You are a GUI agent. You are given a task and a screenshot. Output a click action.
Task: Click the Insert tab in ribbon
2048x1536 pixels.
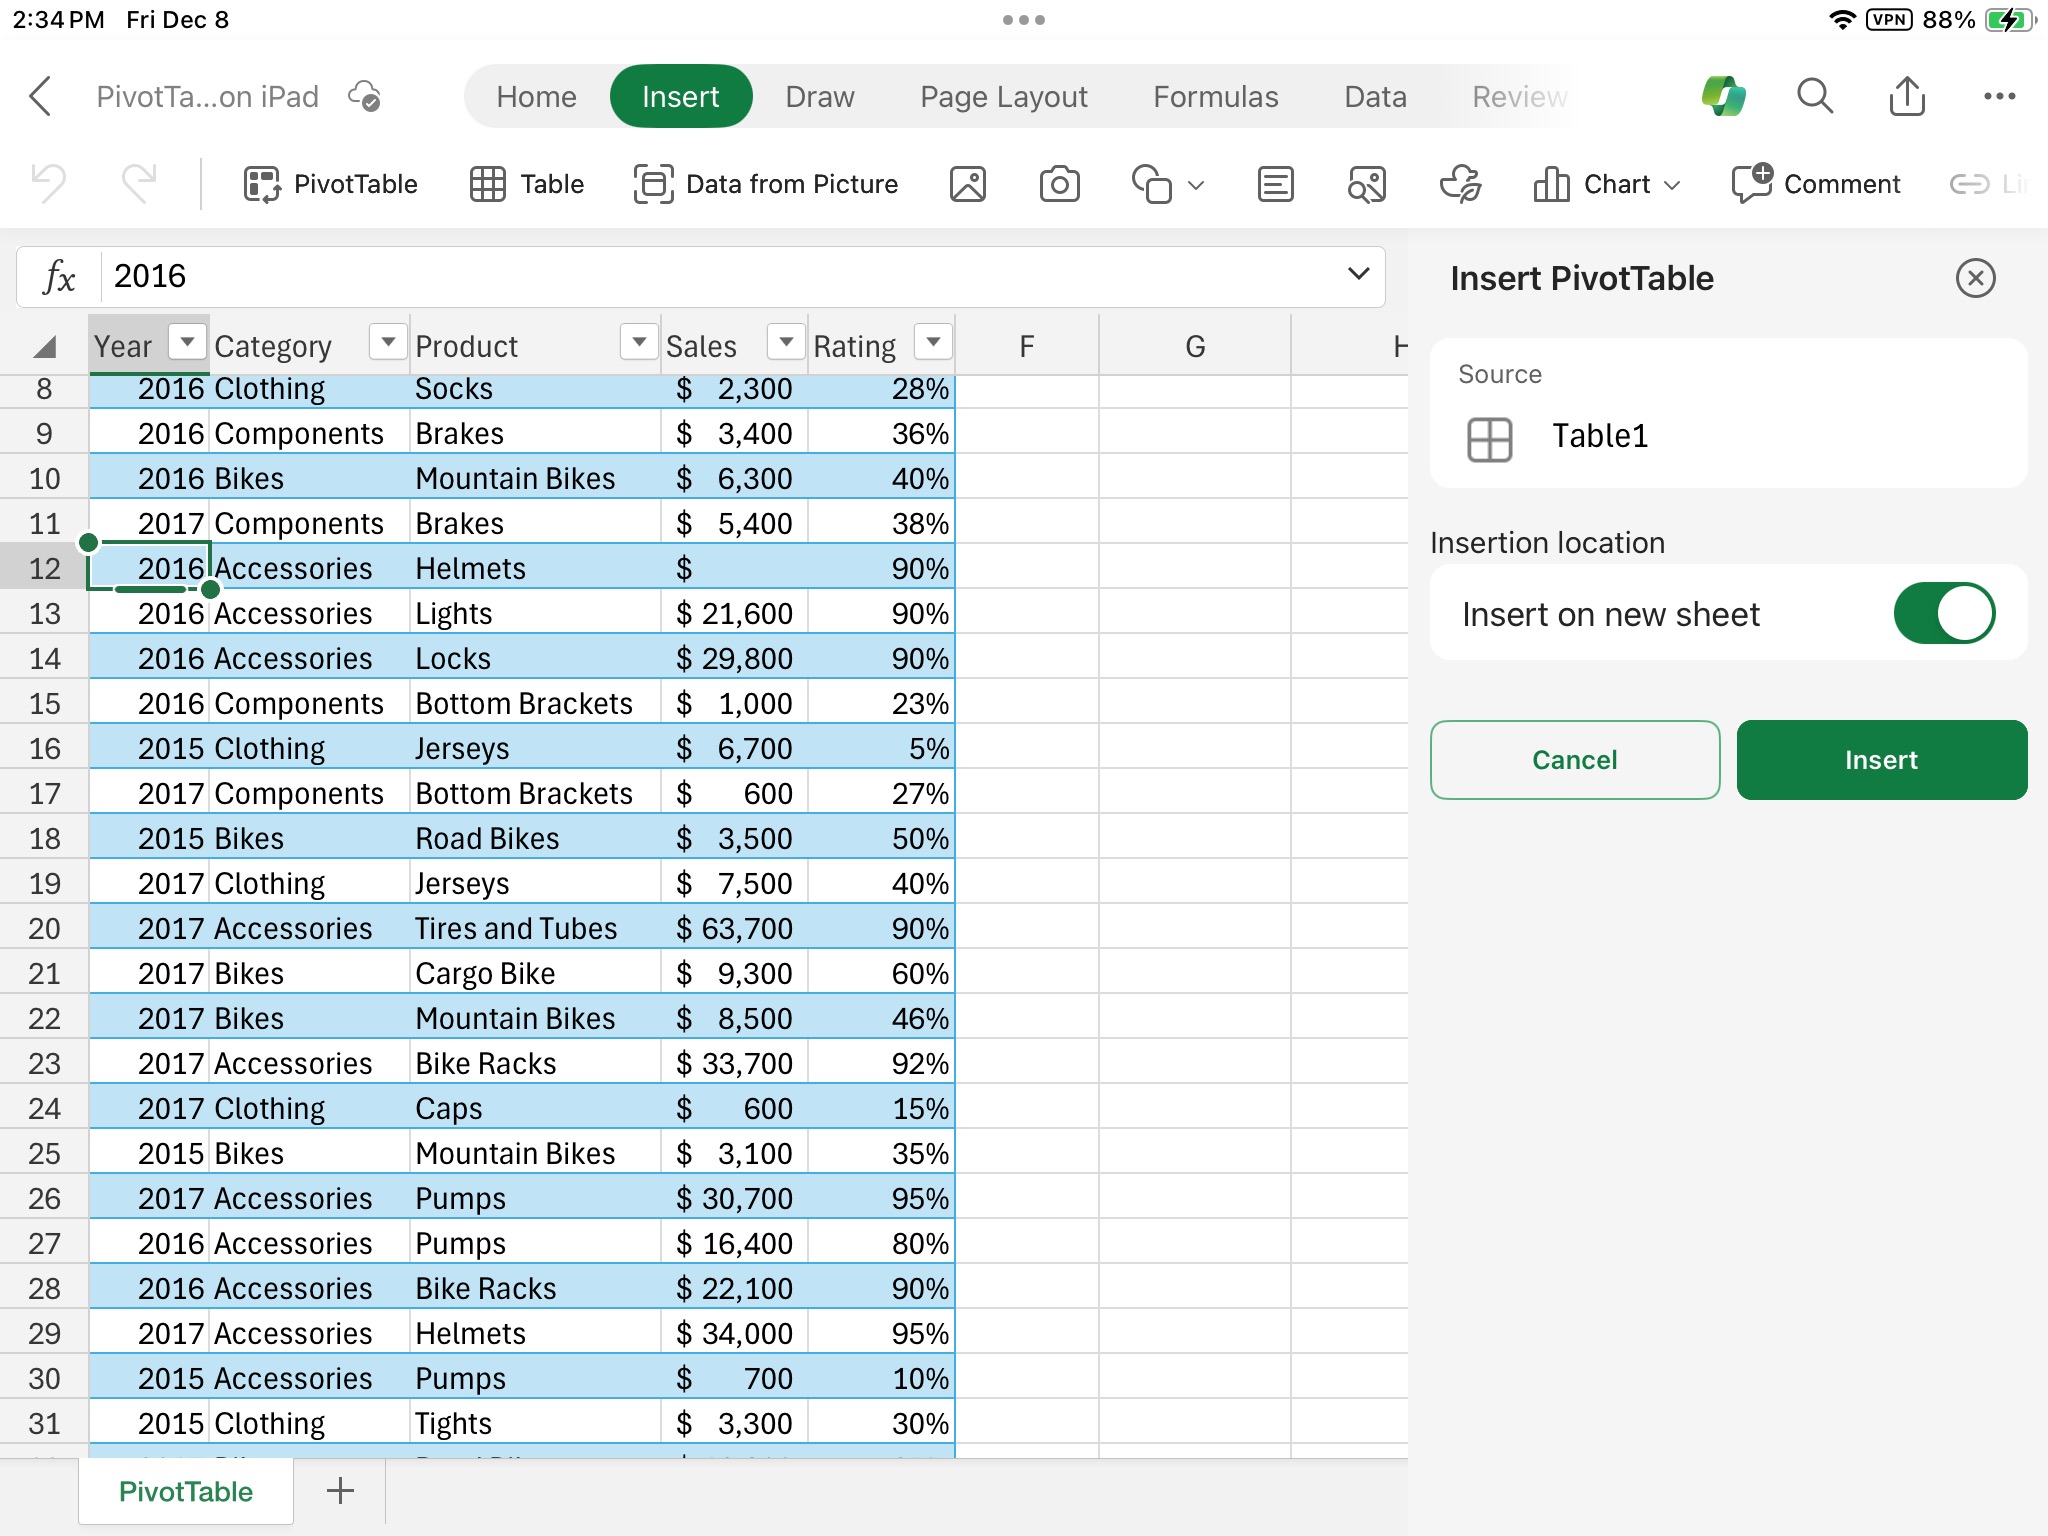tap(681, 97)
